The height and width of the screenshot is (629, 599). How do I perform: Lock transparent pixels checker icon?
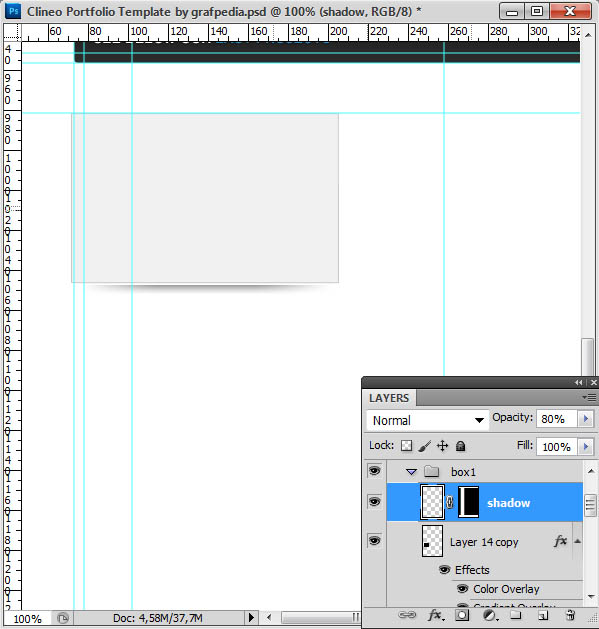(x=406, y=446)
